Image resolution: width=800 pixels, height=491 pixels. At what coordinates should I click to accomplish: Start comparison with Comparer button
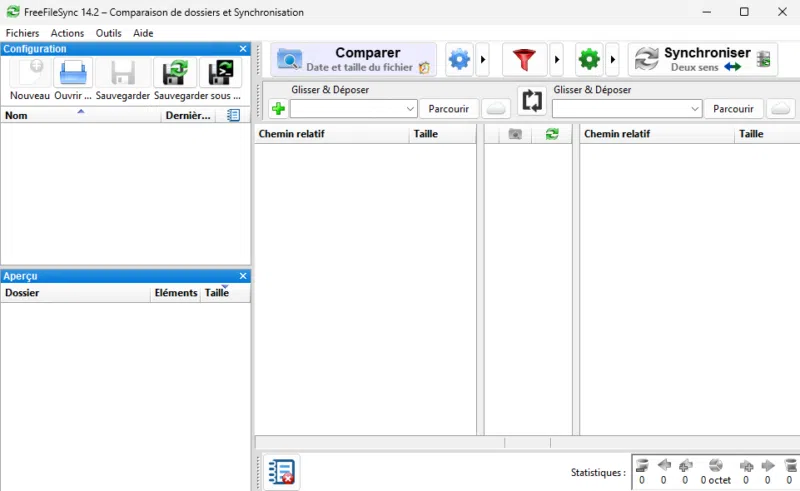pyautogui.click(x=353, y=60)
